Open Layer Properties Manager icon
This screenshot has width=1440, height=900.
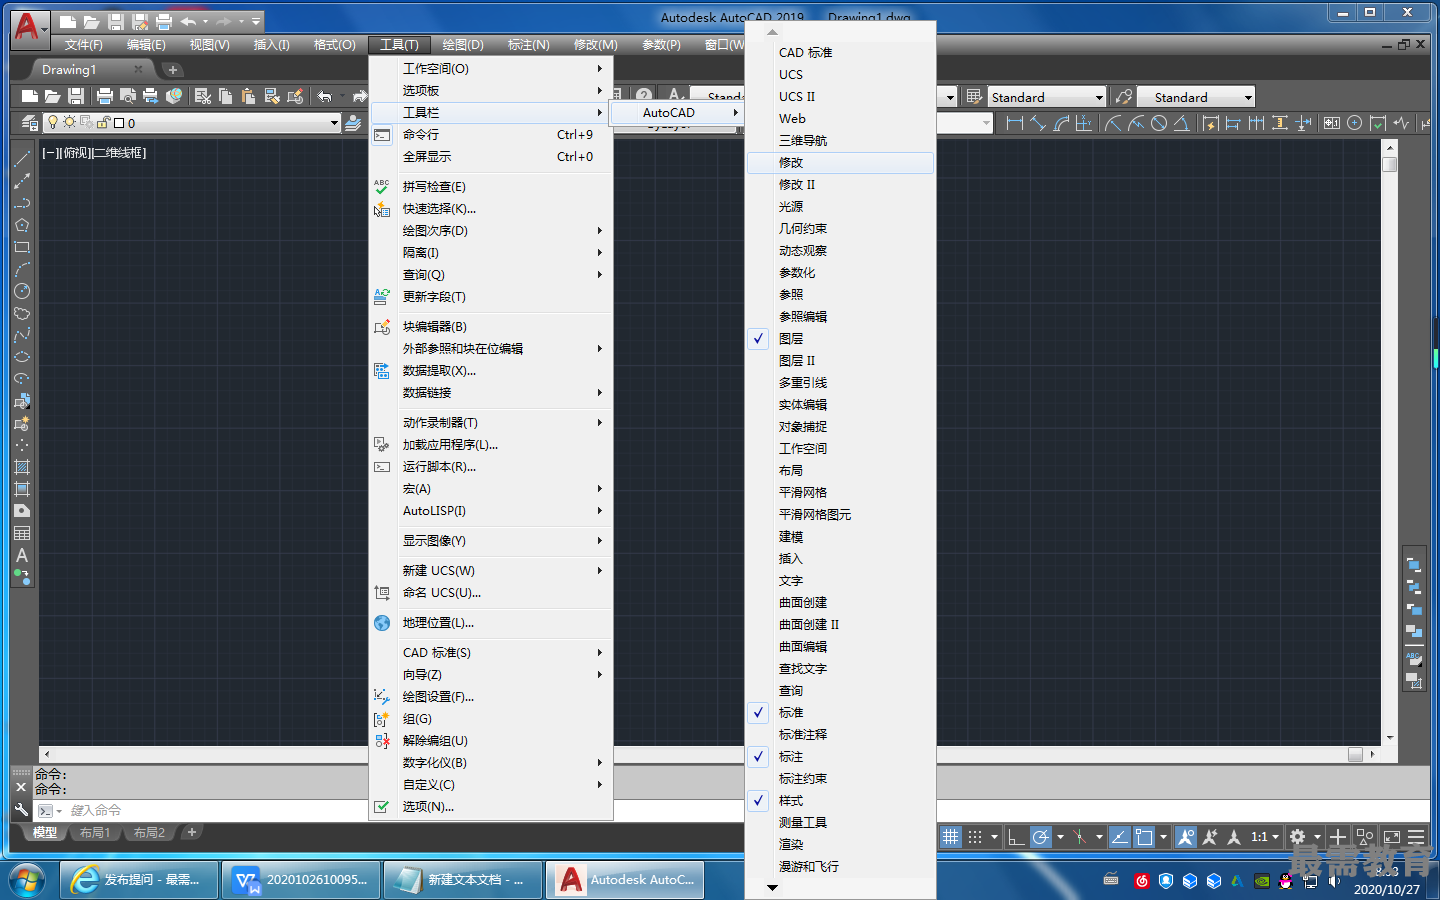pos(30,123)
